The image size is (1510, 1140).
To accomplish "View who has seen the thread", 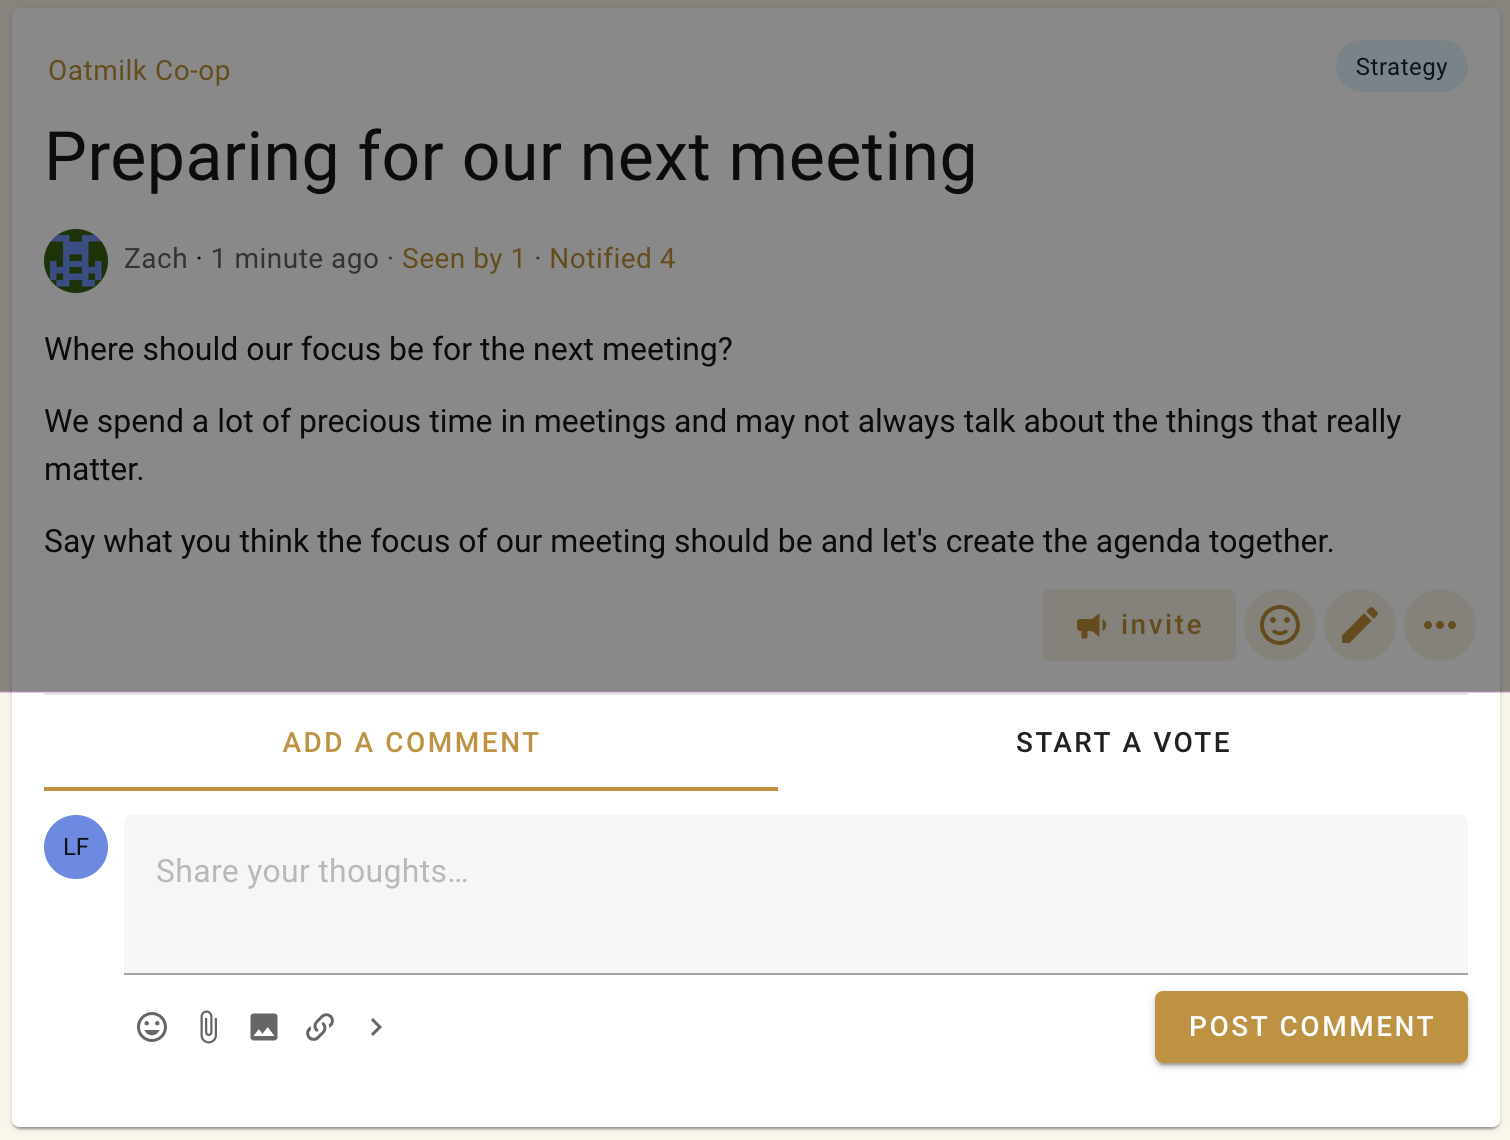I will (x=463, y=259).
